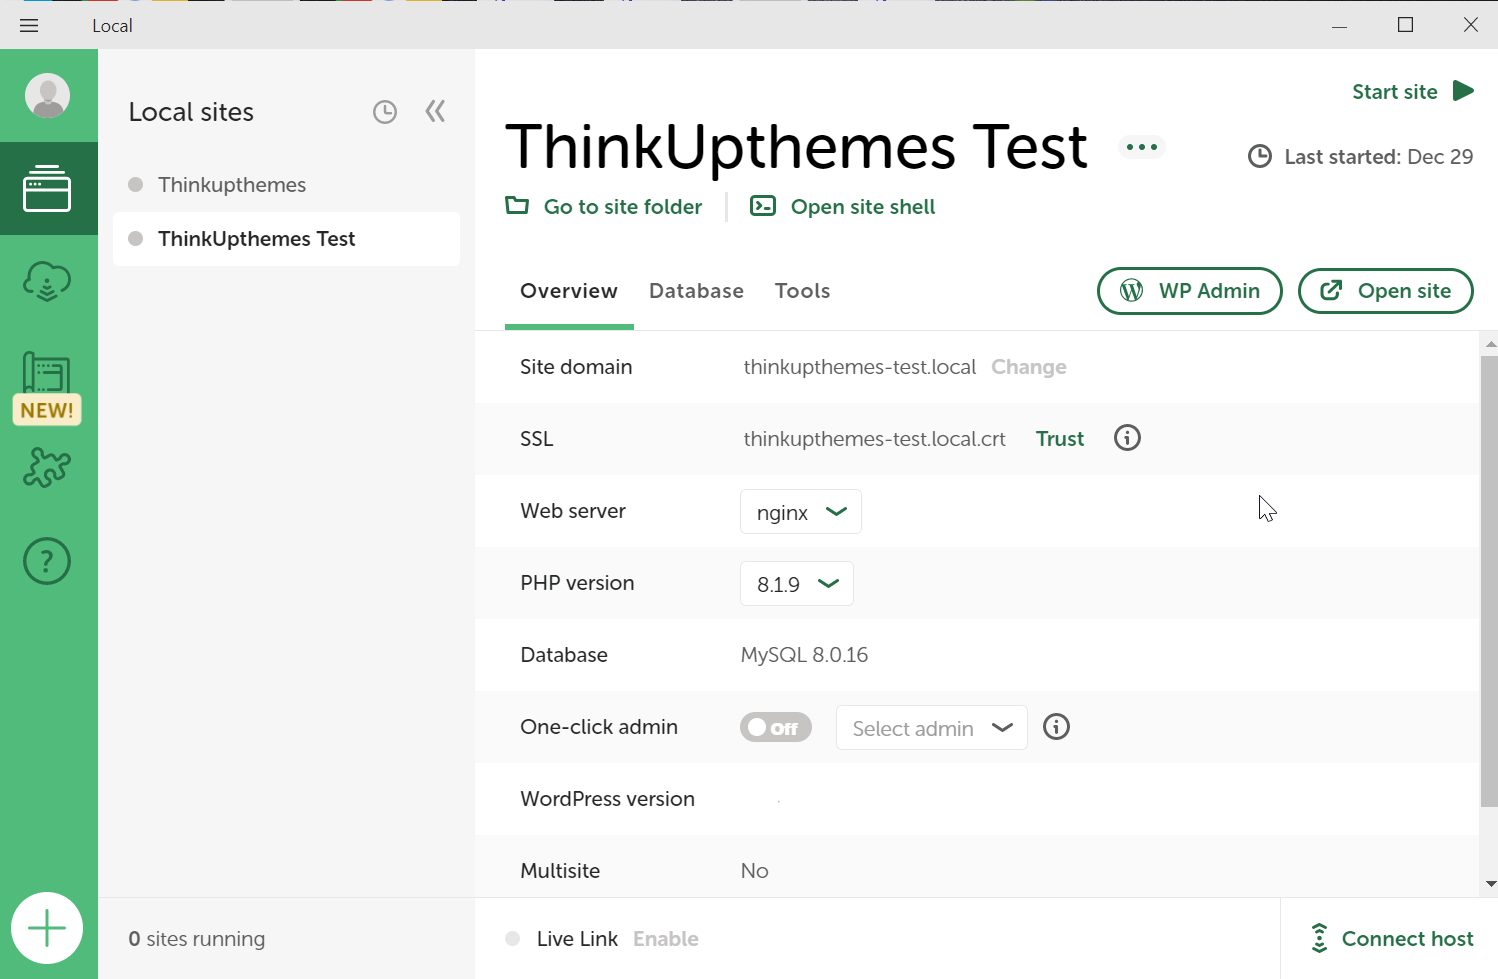Click the Connect host icon

(x=1320, y=938)
